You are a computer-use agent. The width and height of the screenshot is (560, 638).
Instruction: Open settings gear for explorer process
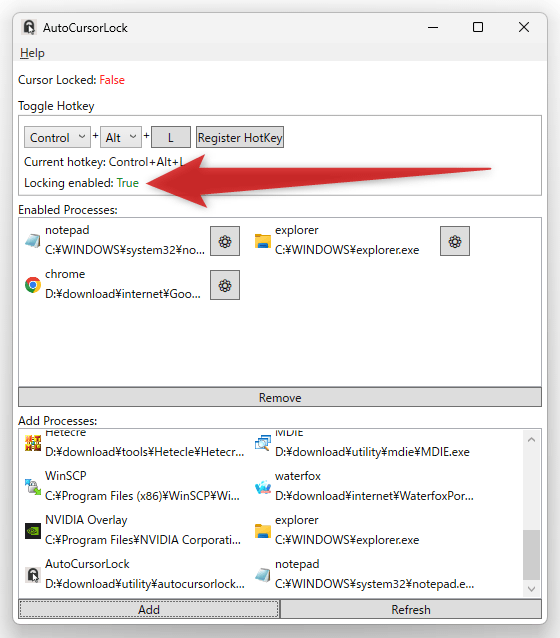(455, 241)
